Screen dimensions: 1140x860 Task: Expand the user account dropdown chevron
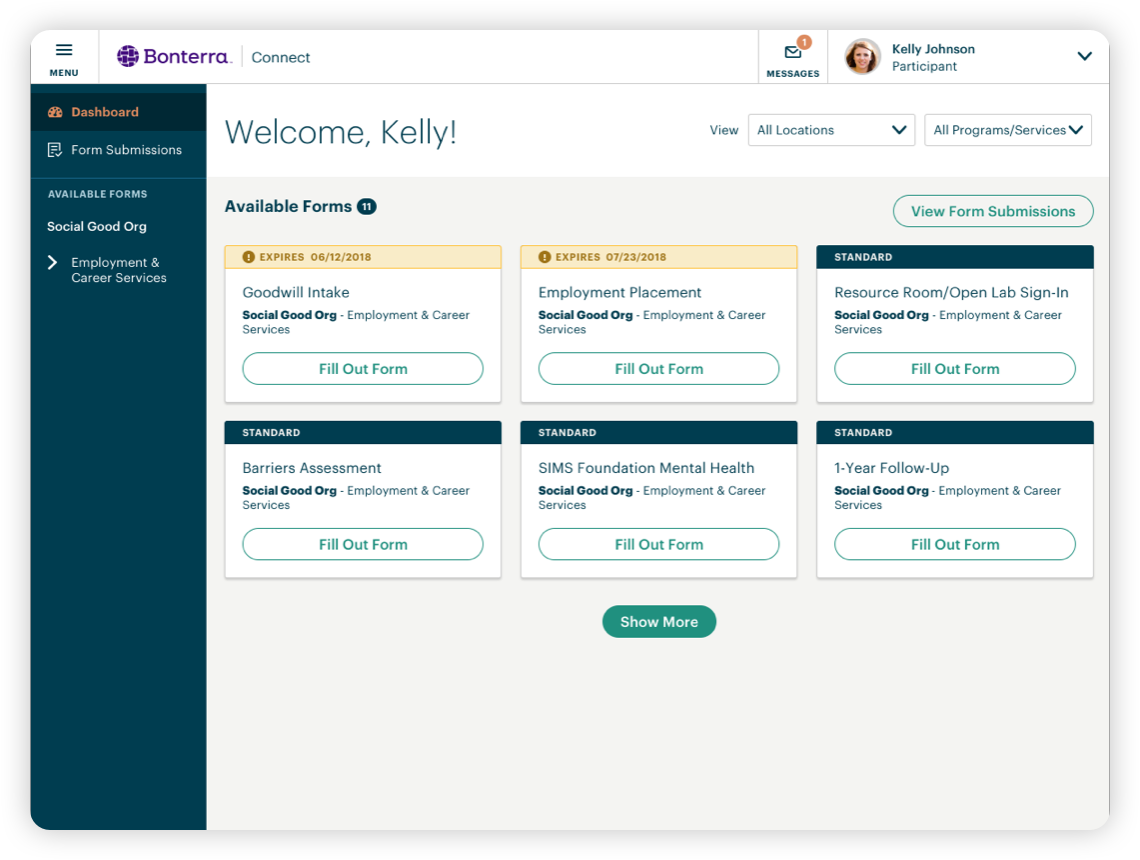click(x=1084, y=57)
